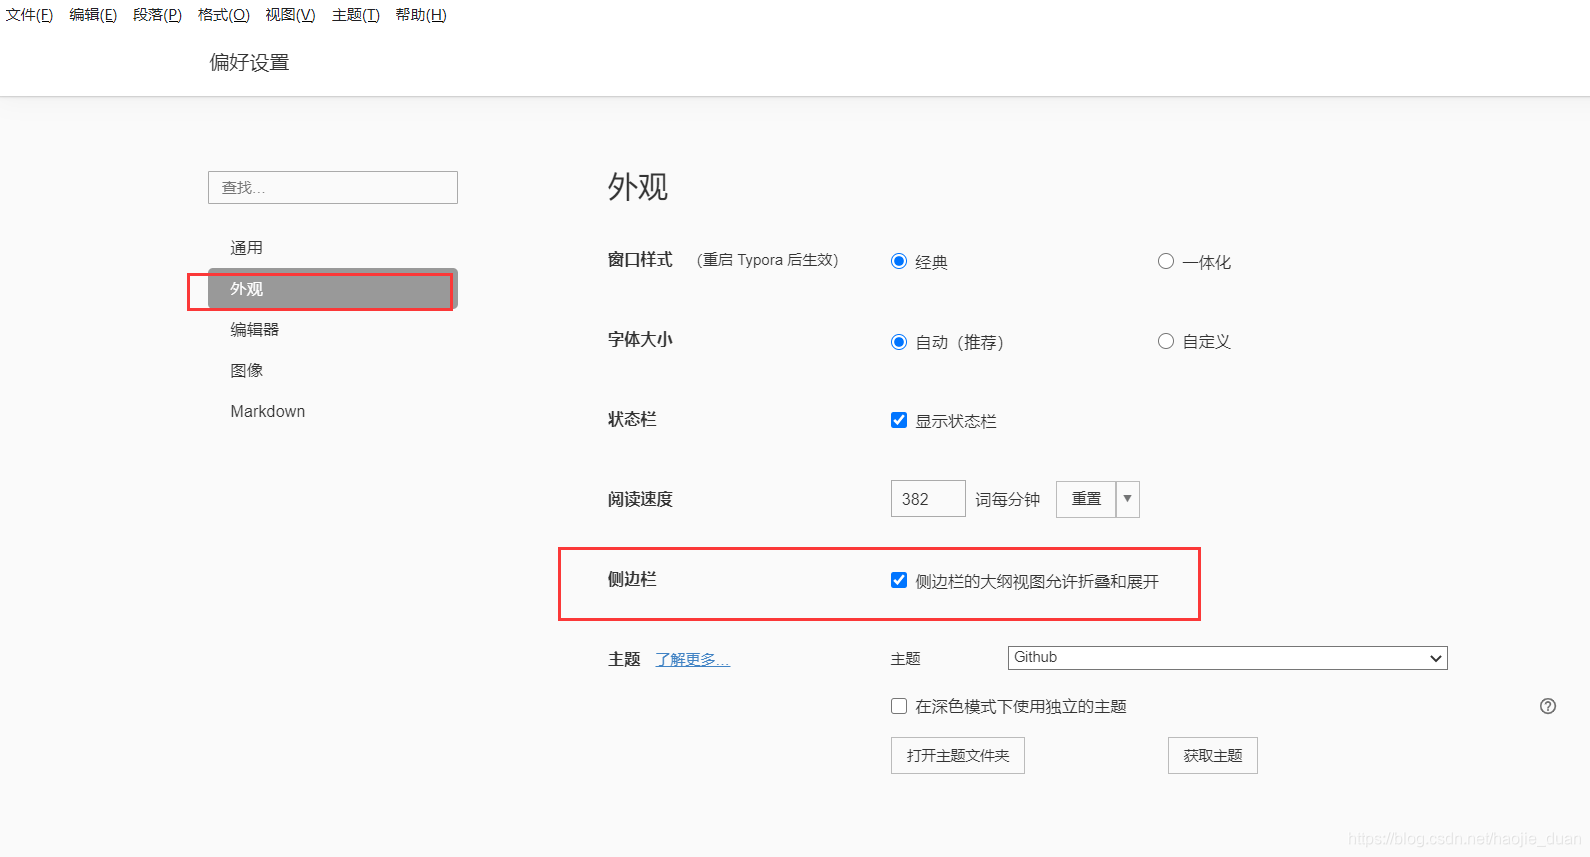
Task: Open the 编辑(E) menu
Action: point(93,15)
